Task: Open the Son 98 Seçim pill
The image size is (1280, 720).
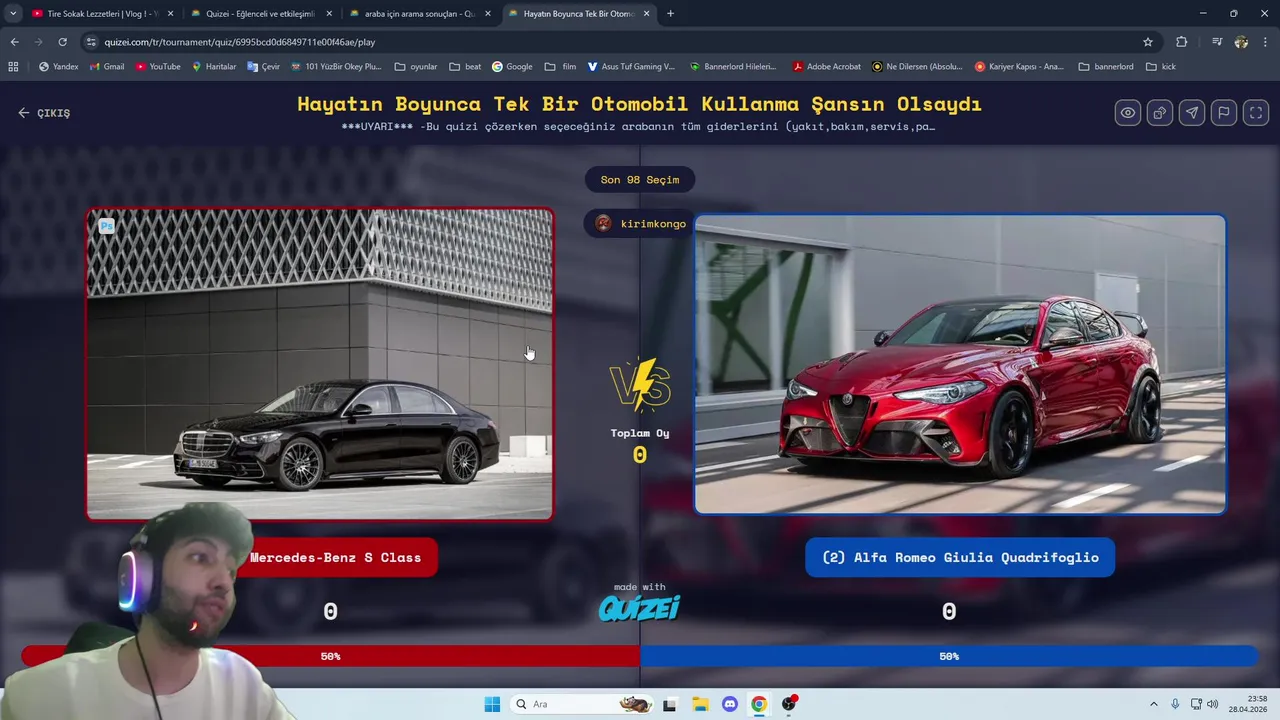Action: pyautogui.click(x=640, y=180)
